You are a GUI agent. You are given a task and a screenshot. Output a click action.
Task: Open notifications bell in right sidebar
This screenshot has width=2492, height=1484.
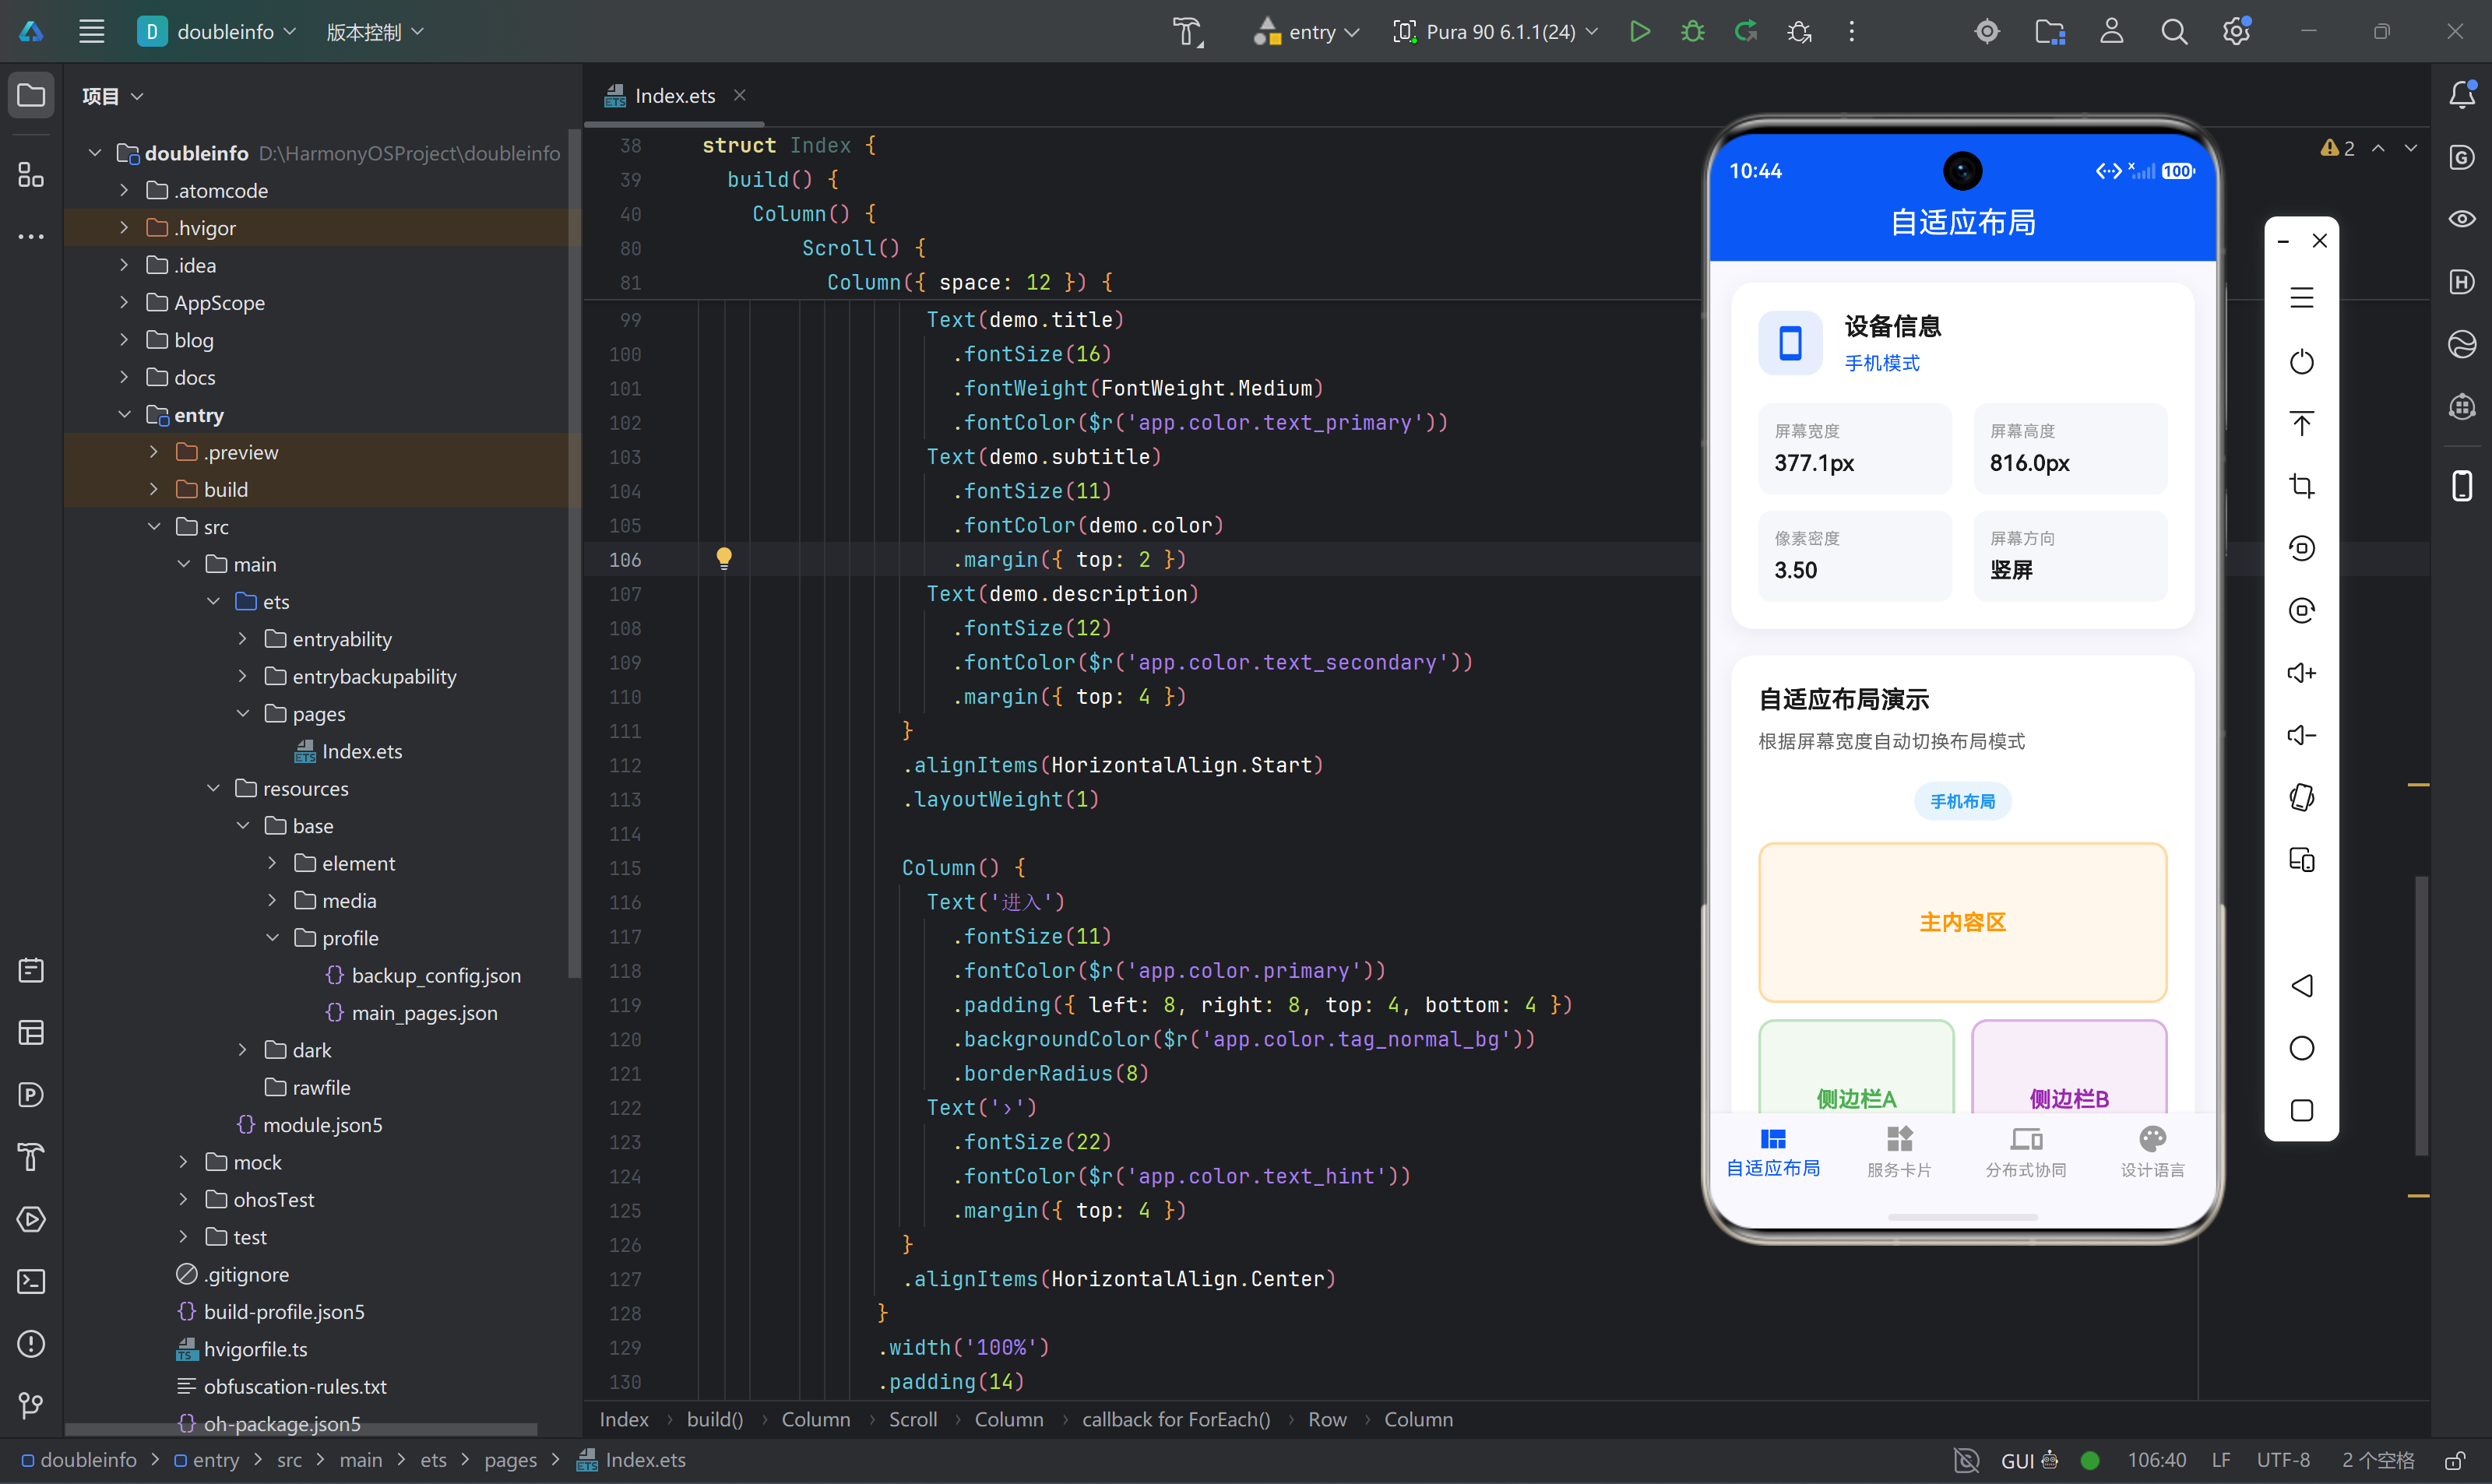pyautogui.click(x=2462, y=95)
